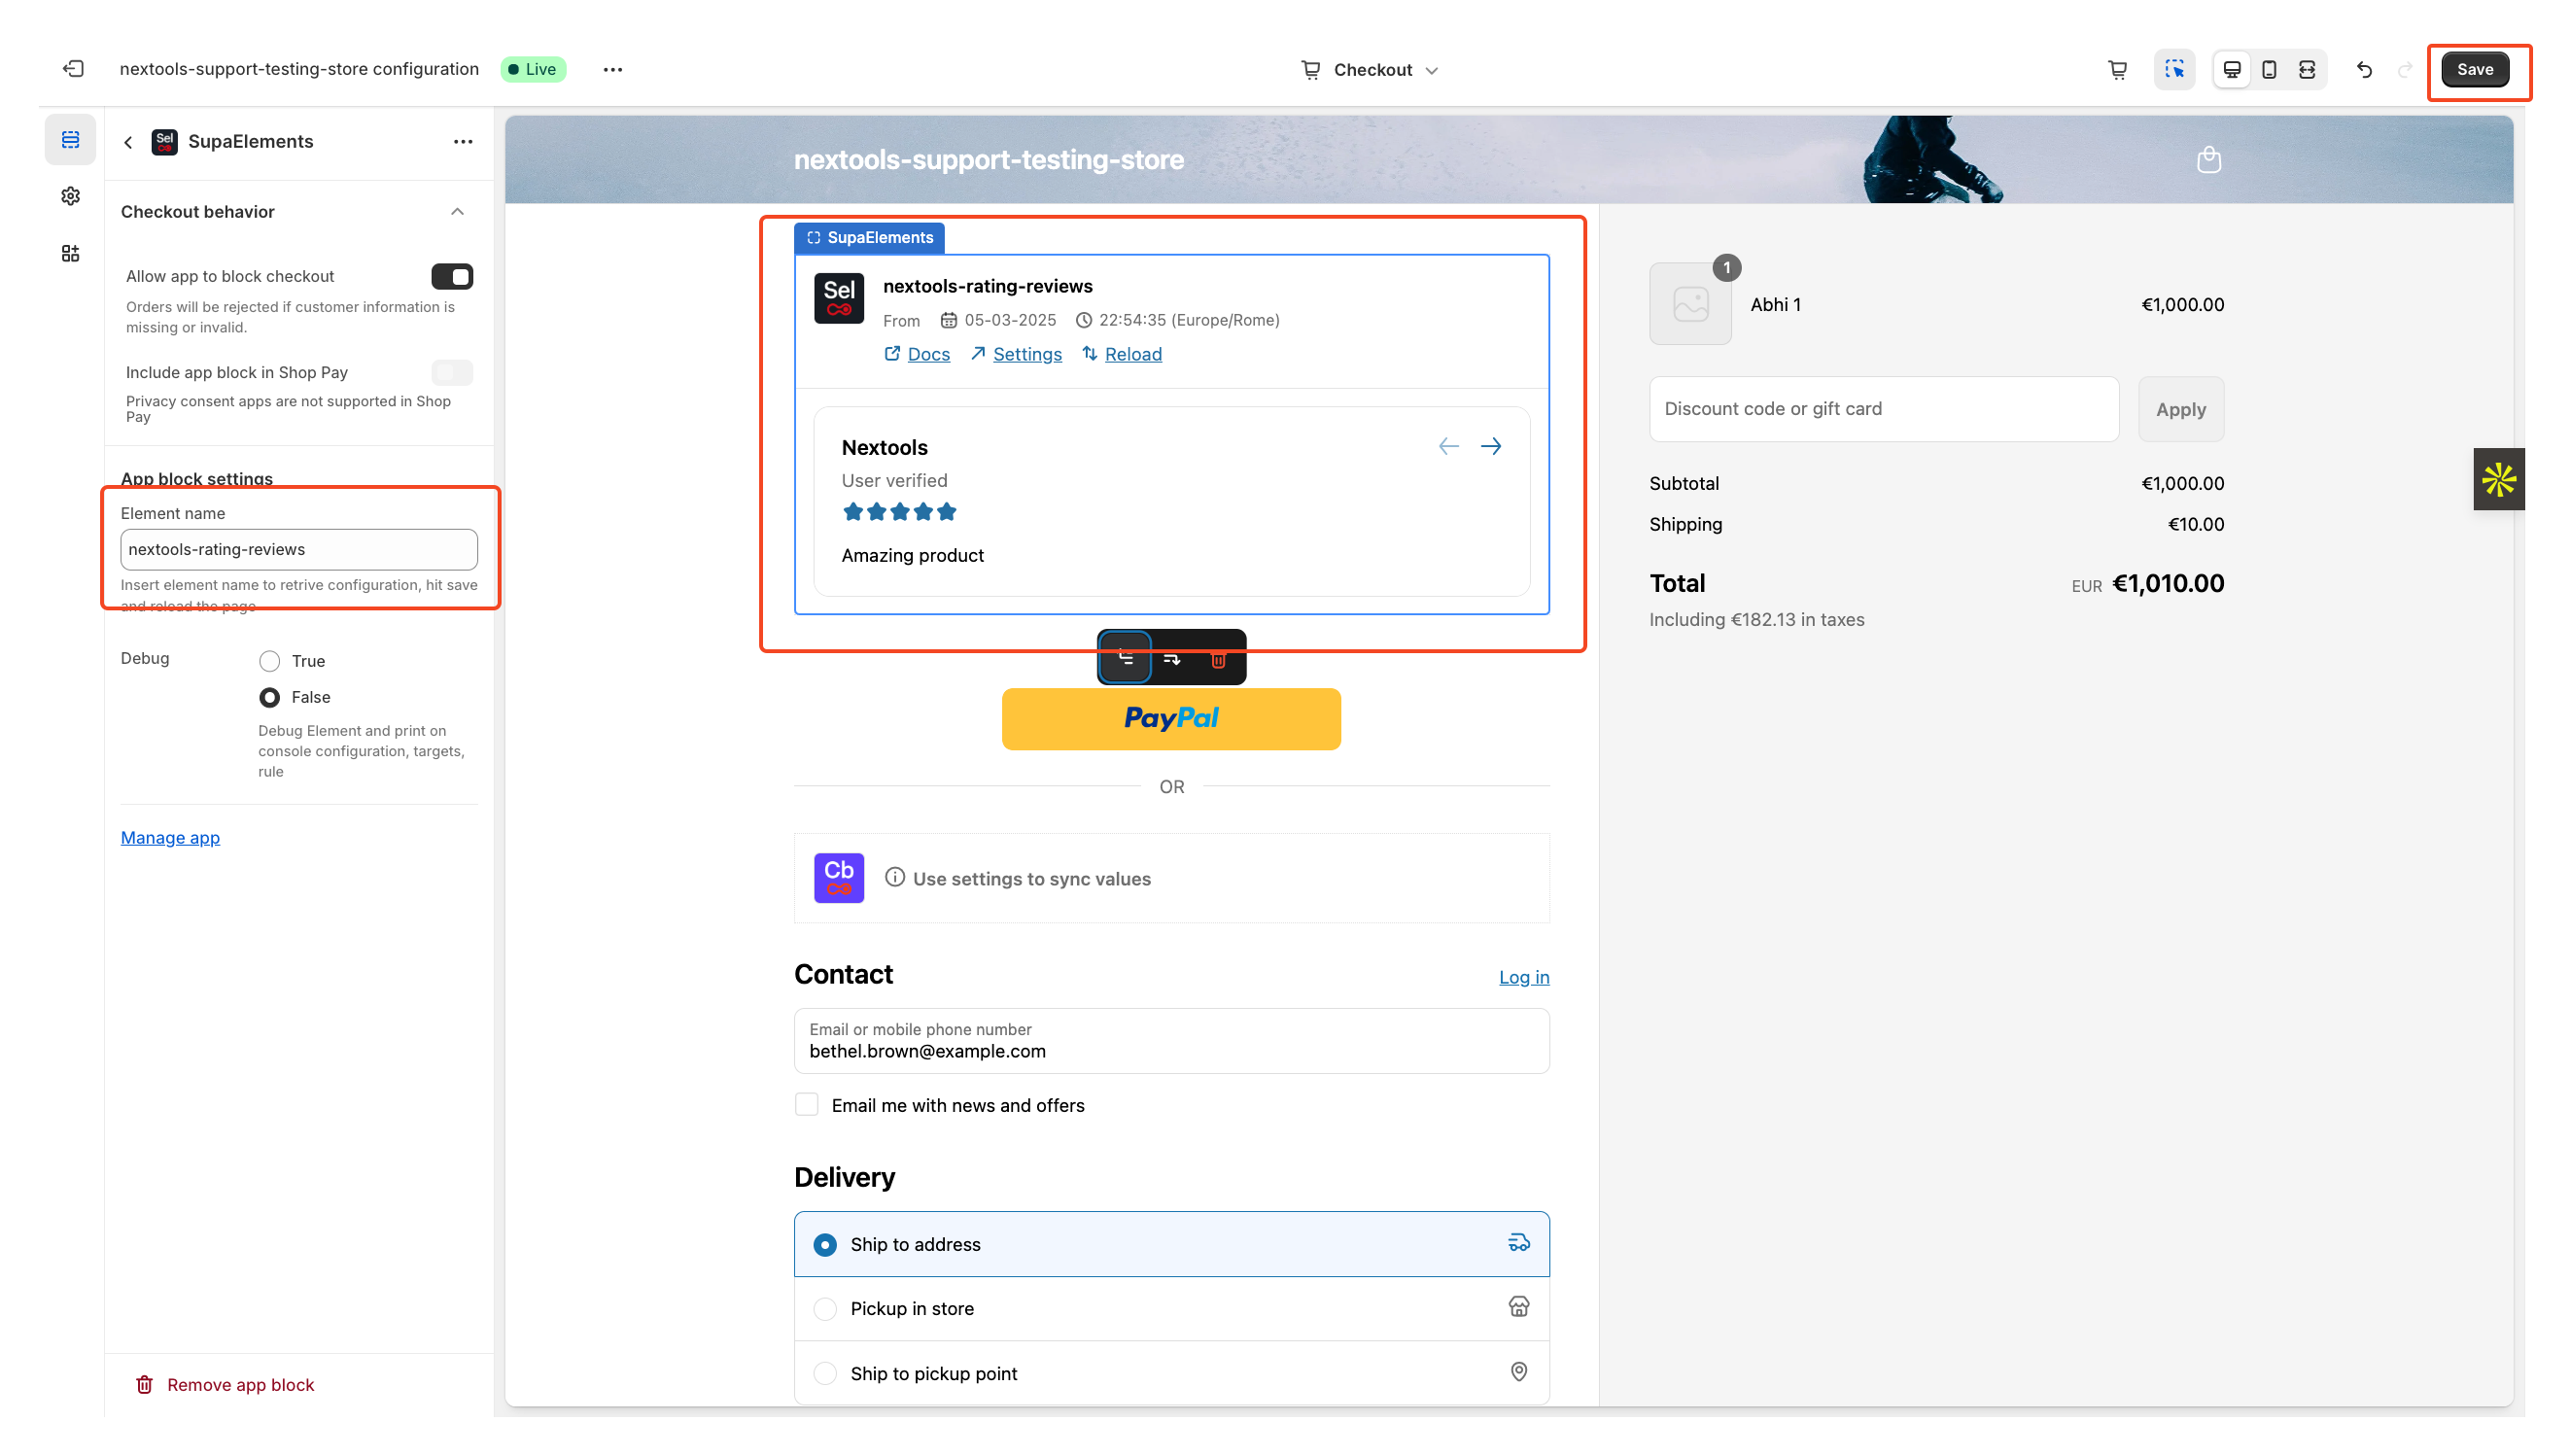Click the five-star rating in review
This screenshot has height=1456, width=2570.
coord(899,512)
